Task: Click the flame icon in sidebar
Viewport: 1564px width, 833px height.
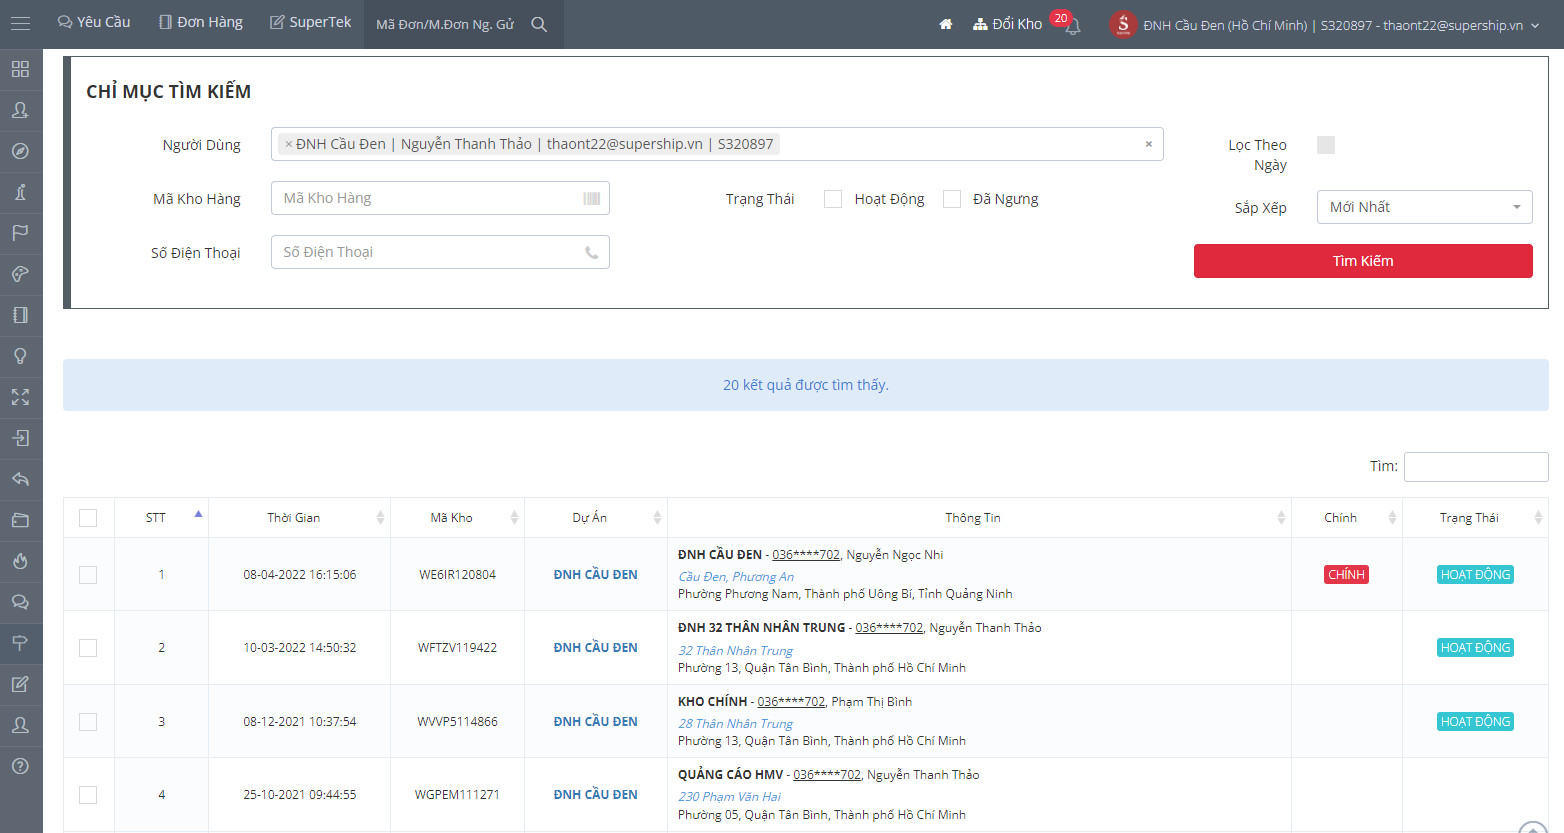Action: pyautogui.click(x=20, y=561)
